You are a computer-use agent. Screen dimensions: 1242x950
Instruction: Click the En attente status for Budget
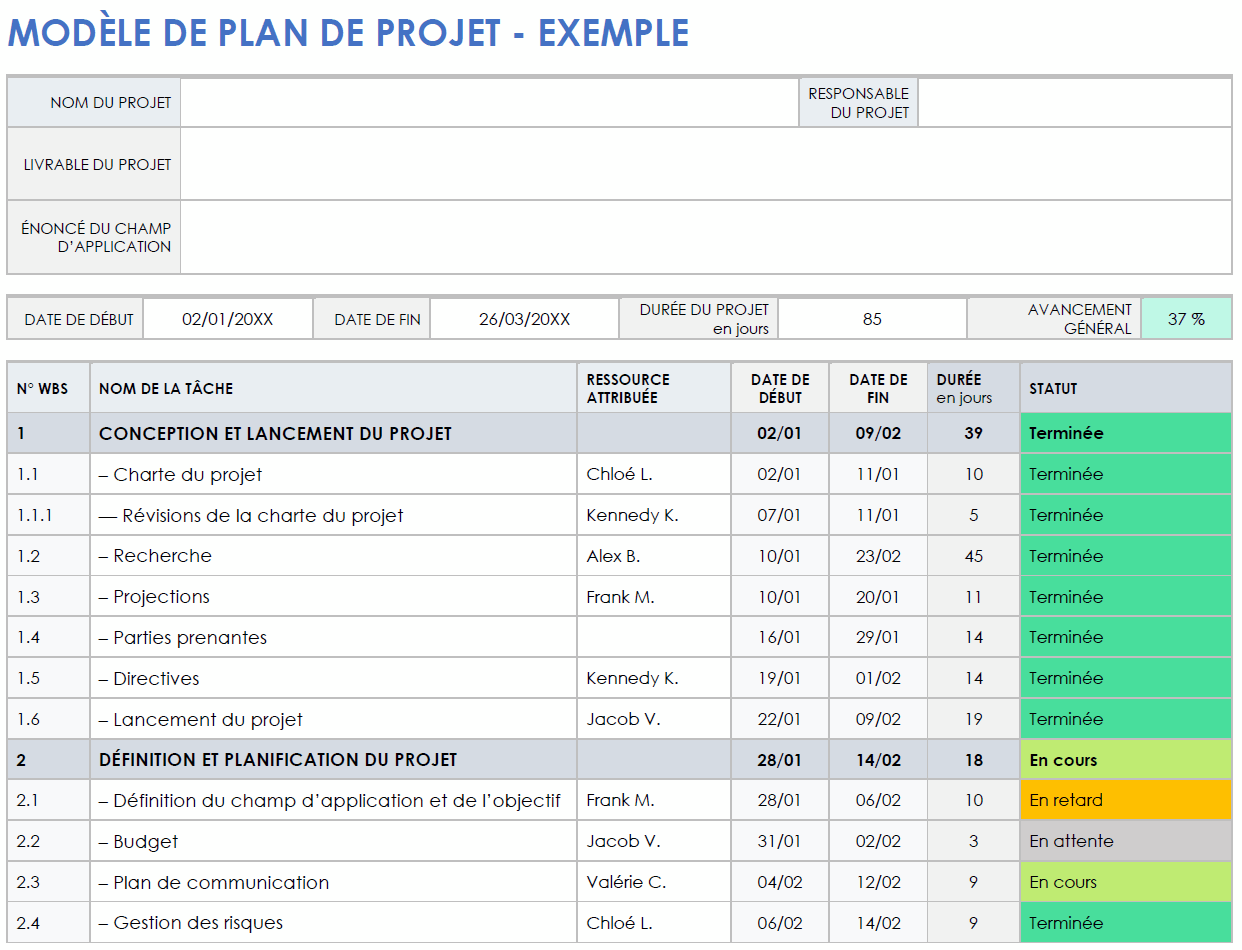click(x=1125, y=840)
